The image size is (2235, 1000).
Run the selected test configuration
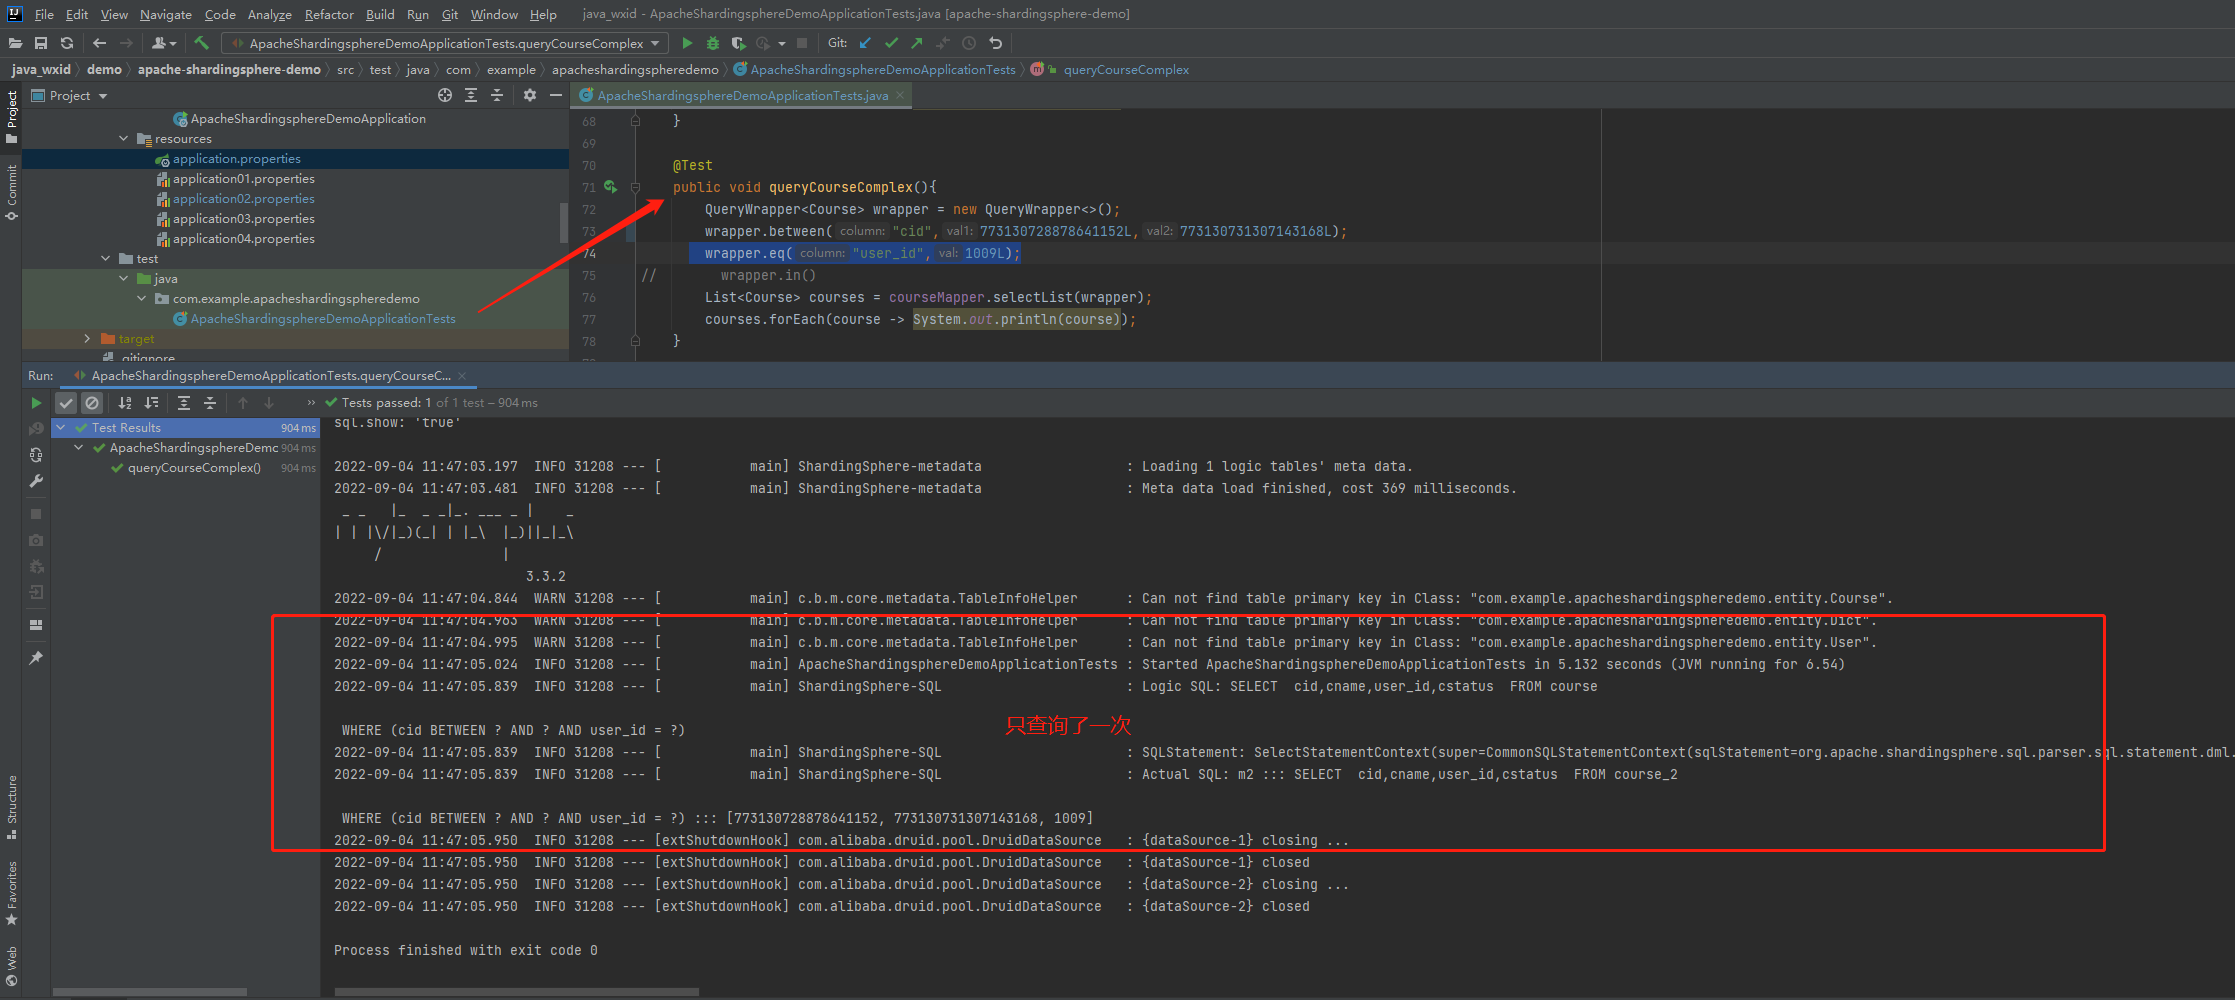point(687,43)
